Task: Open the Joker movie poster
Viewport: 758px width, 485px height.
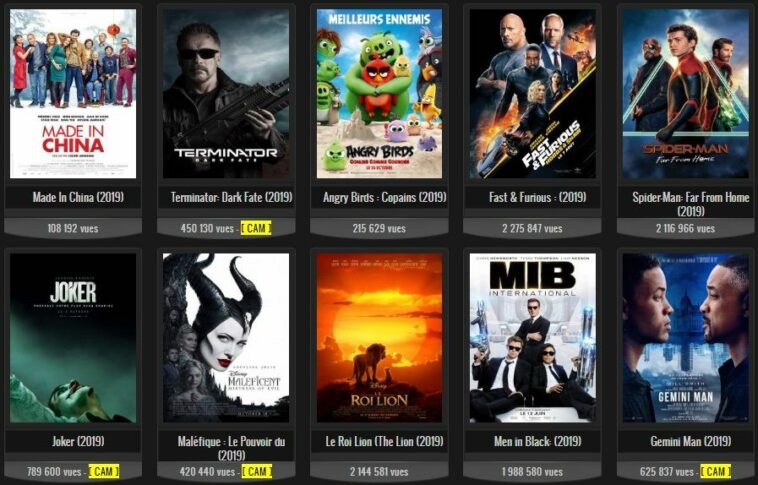Action: [73, 338]
